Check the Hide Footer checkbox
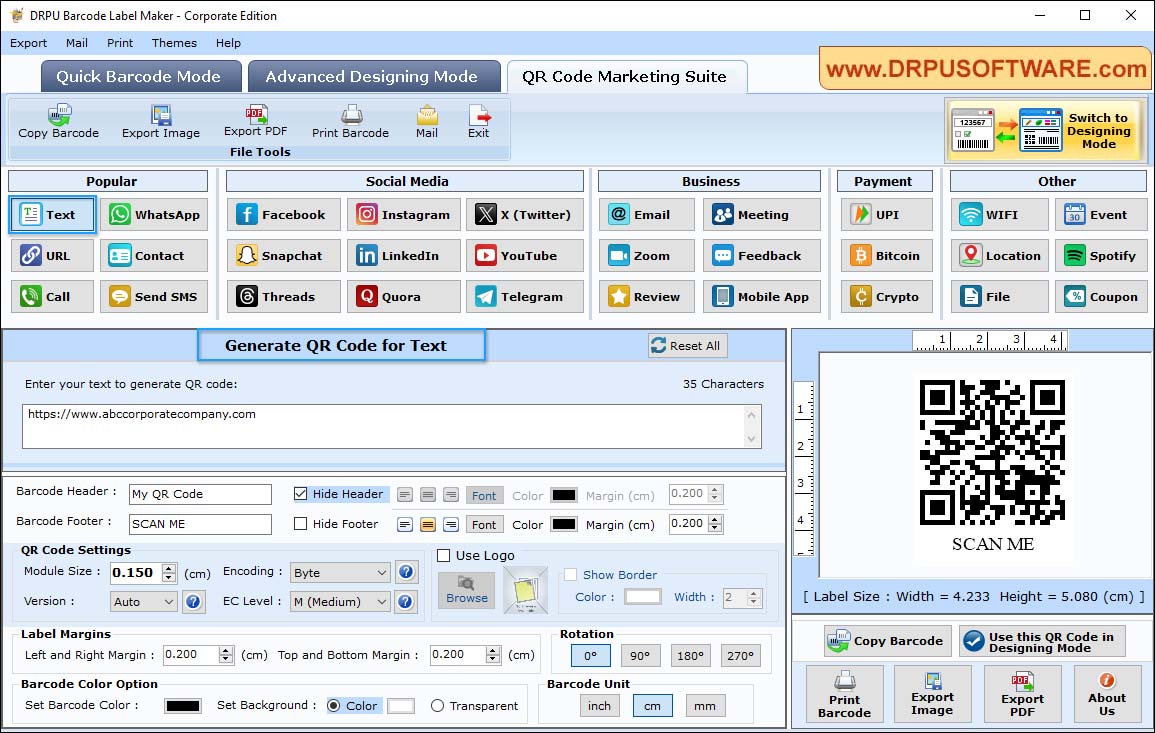 click(301, 524)
